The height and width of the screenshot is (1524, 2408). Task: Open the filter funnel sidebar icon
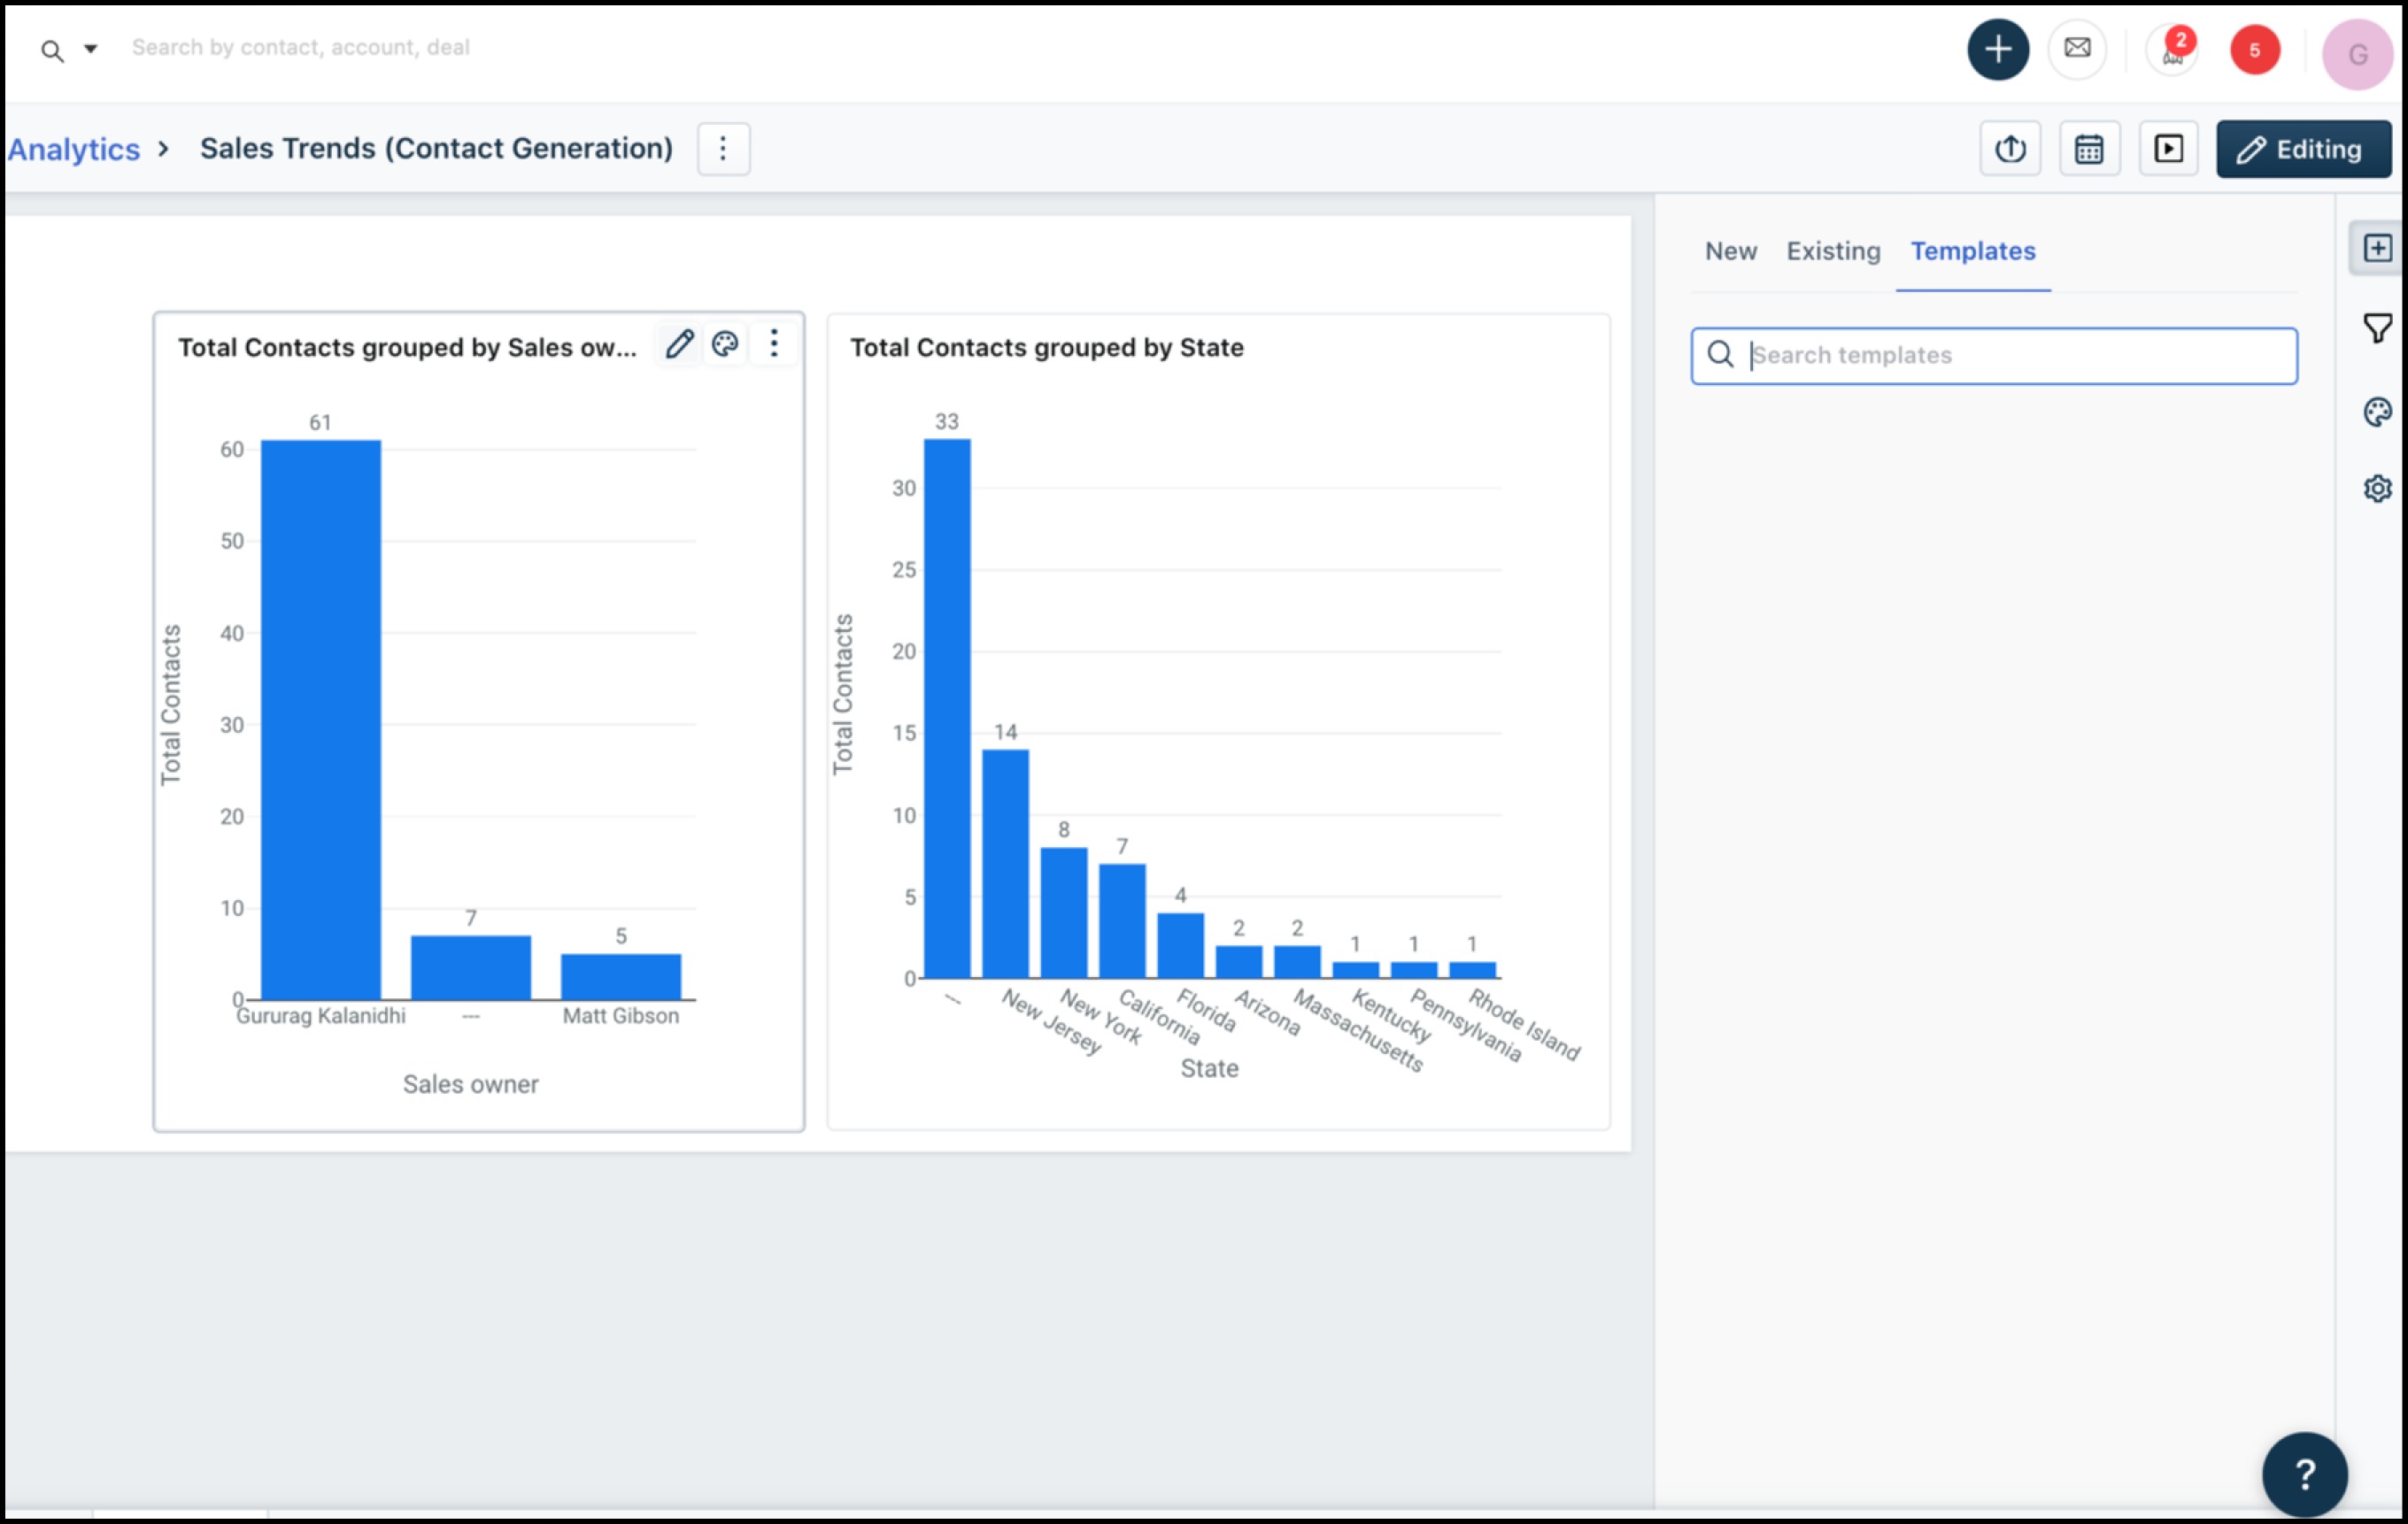tap(2377, 328)
